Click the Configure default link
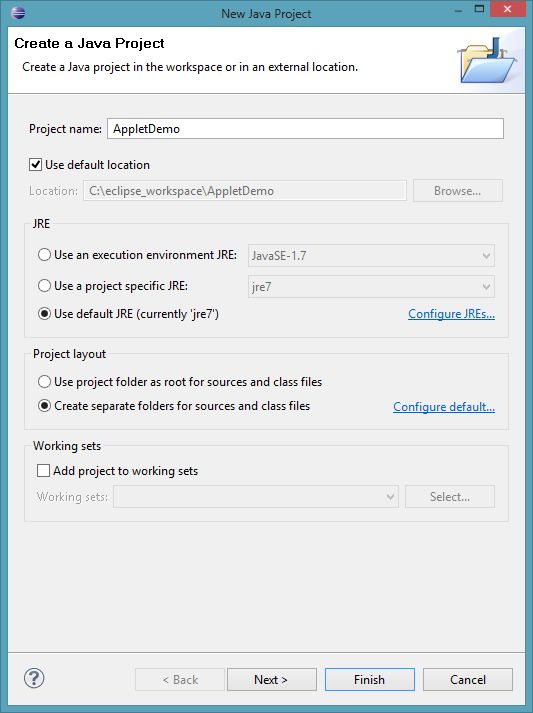 tap(444, 407)
